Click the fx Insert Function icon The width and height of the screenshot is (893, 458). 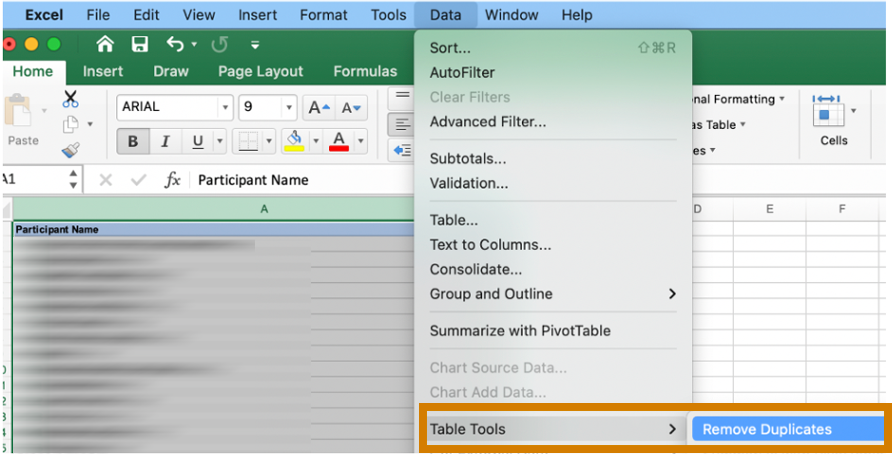pos(172,181)
